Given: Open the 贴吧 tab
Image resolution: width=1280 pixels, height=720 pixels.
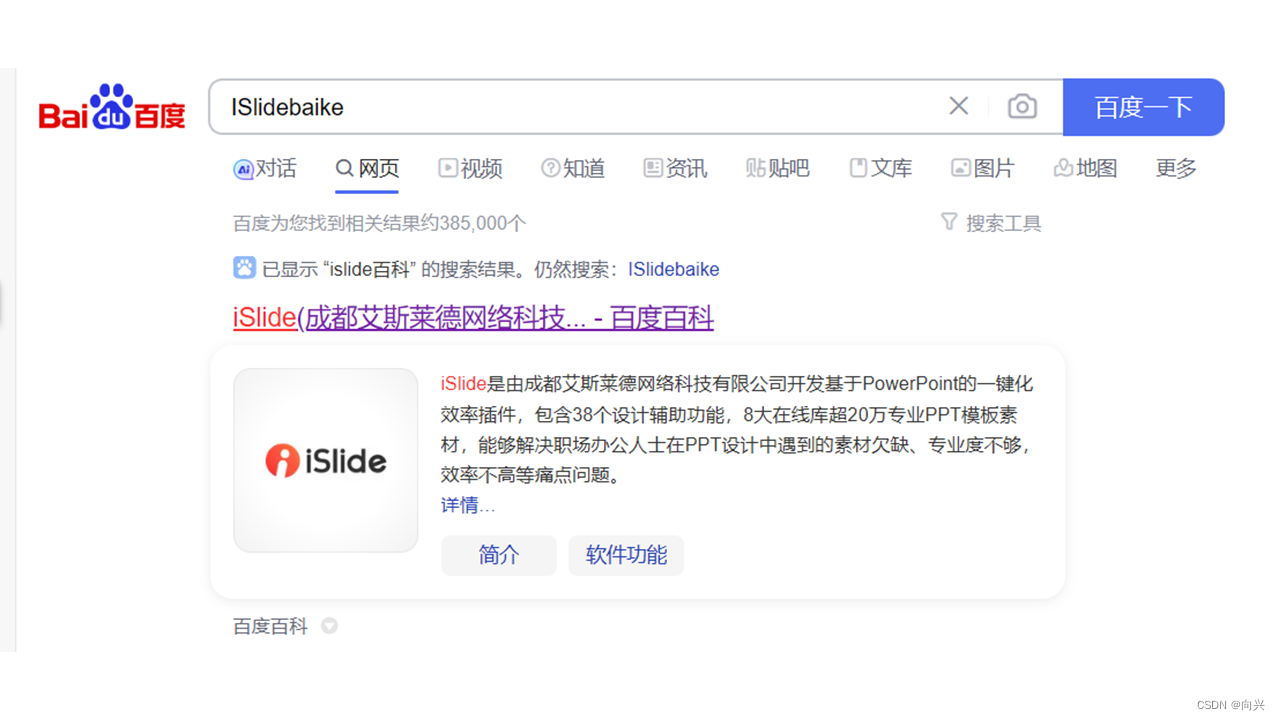Looking at the screenshot, I should [x=777, y=168].
